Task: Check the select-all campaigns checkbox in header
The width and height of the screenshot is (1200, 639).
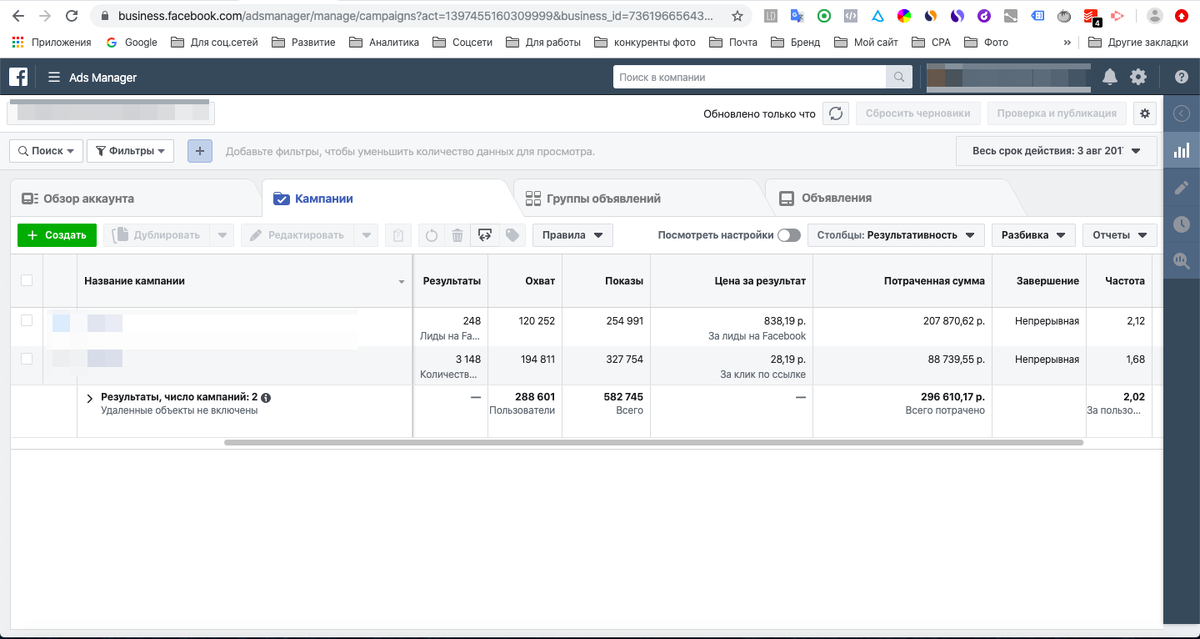Action: click(27, 281)
